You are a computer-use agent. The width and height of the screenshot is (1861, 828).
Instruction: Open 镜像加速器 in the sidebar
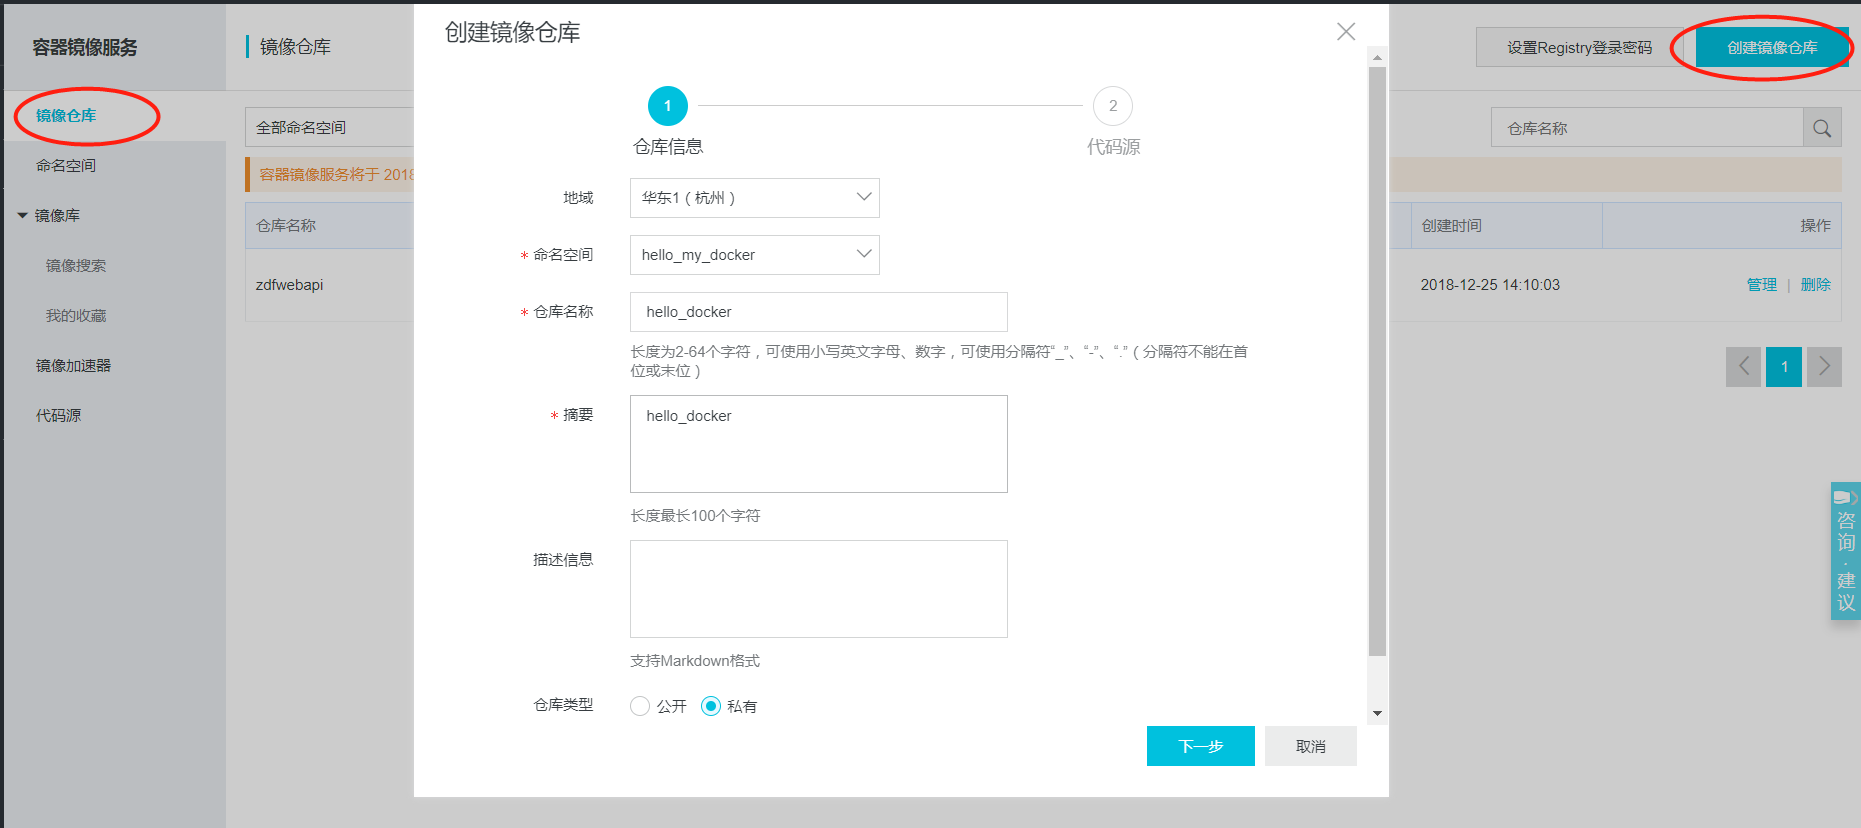[x=74, y=366]
